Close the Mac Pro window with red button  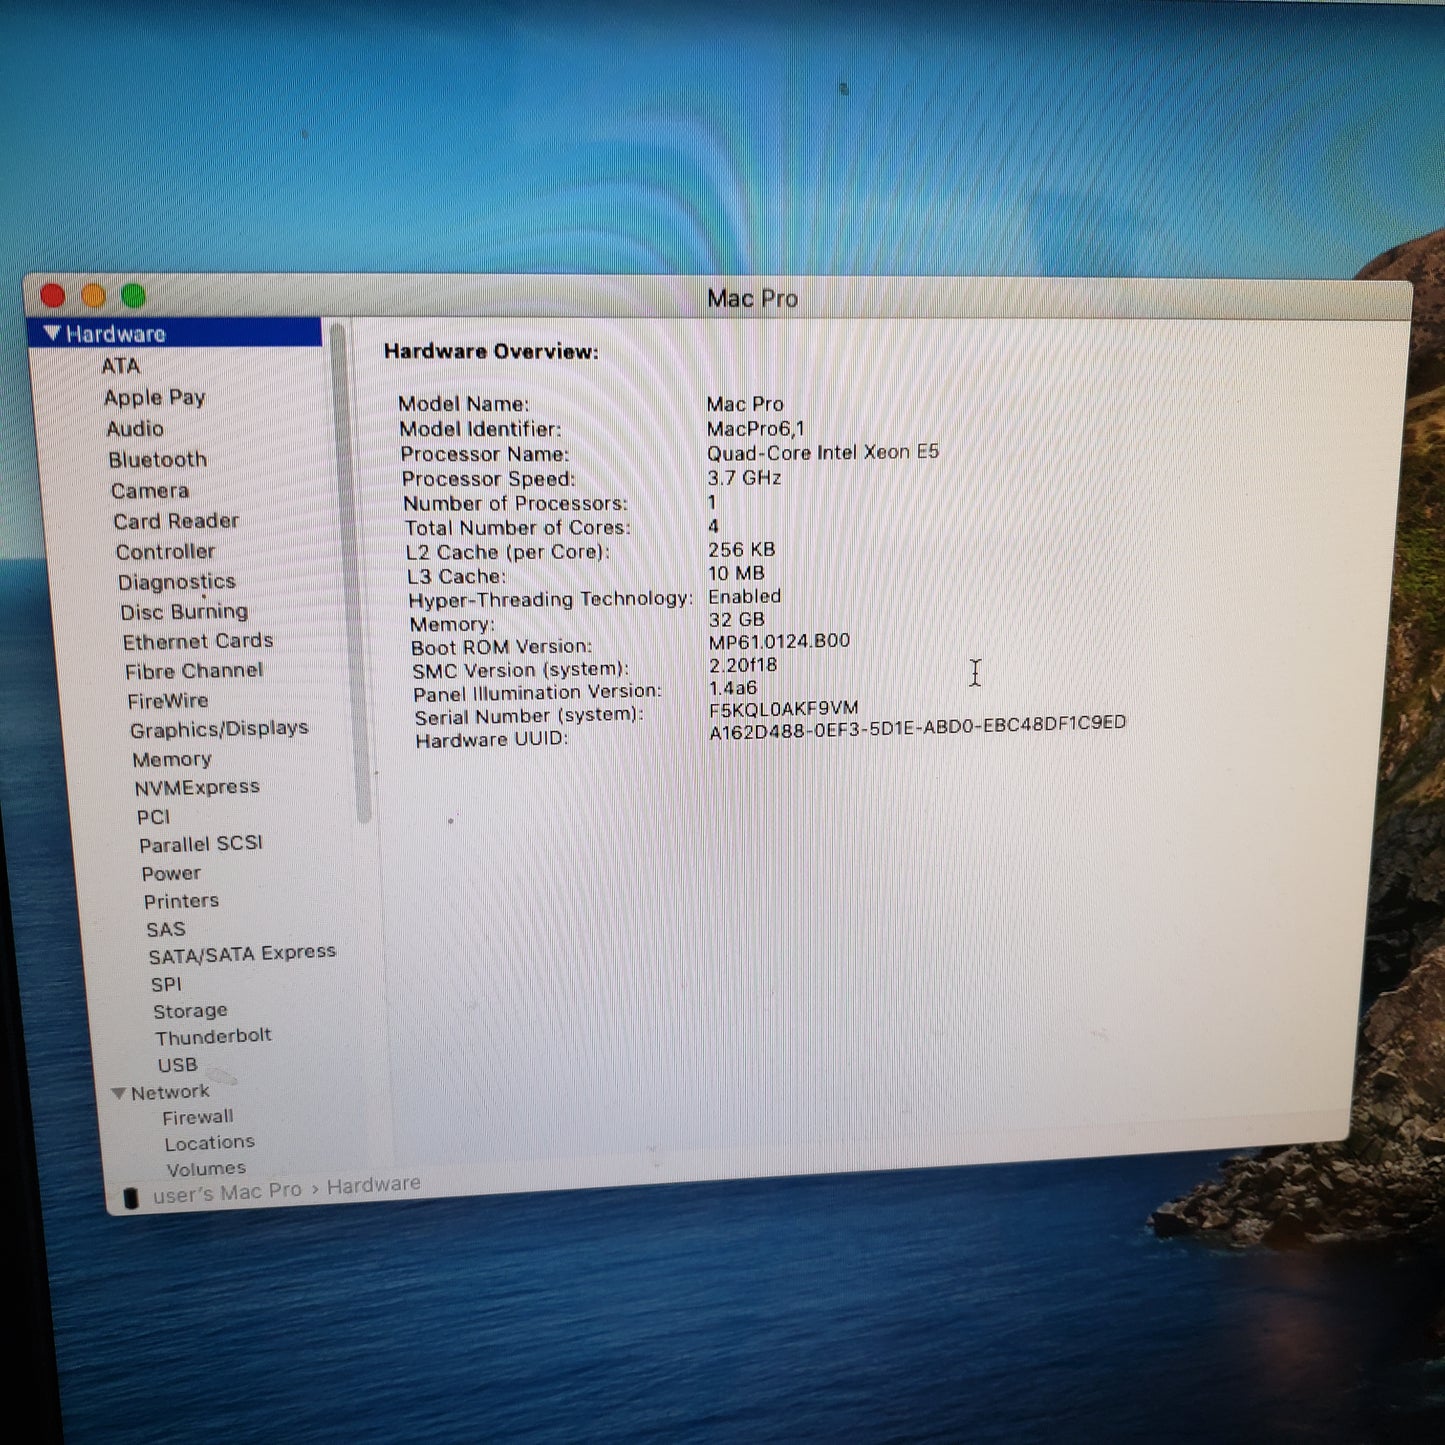click(53, 295)
